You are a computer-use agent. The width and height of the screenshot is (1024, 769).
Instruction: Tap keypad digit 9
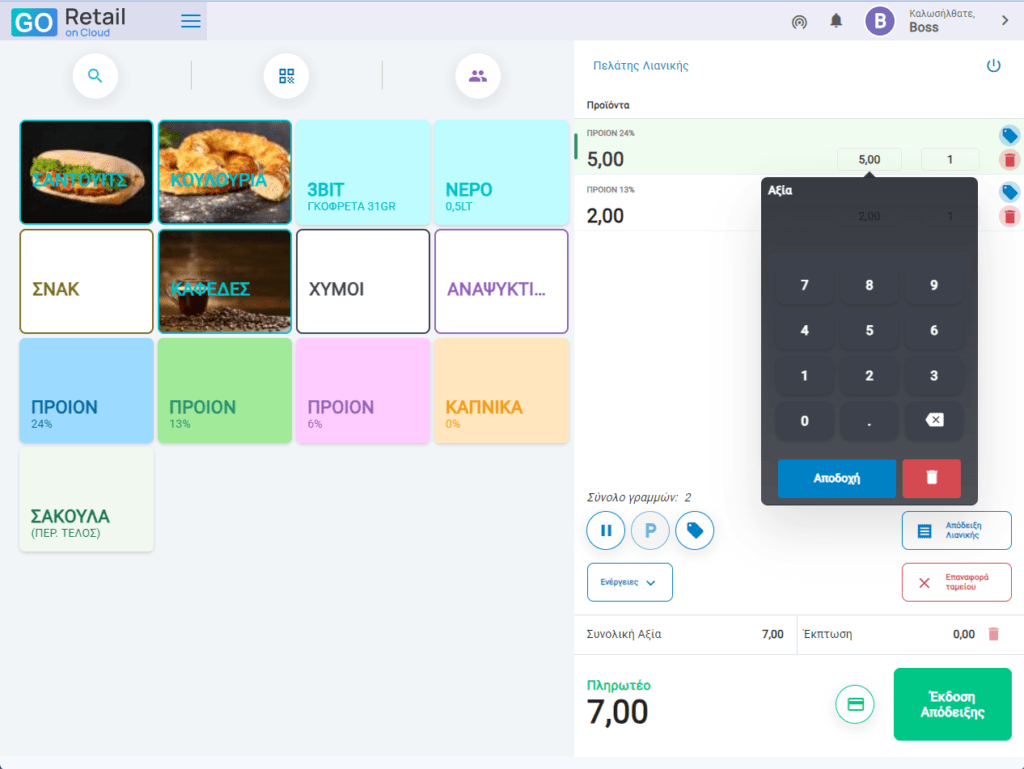pos(934,285)
